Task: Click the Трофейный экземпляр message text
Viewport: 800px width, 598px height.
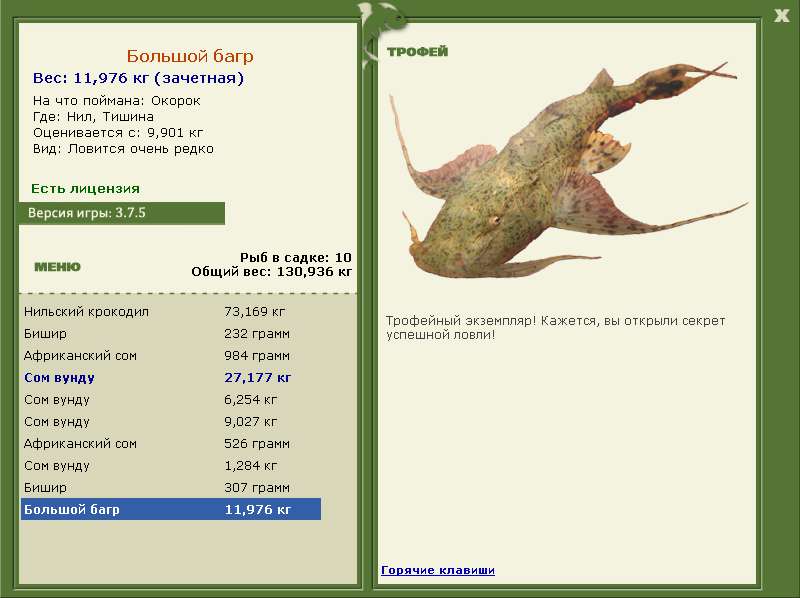Action: (555, 328)
